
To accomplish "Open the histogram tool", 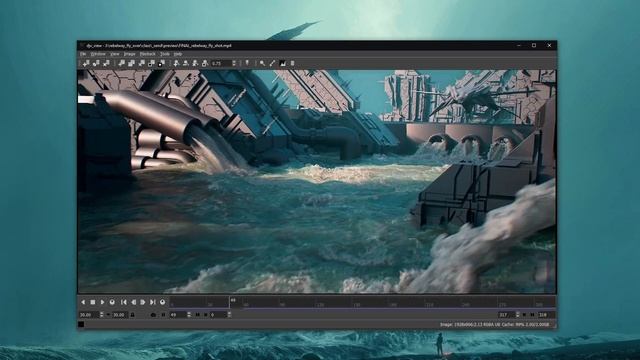I will point(282,63).
